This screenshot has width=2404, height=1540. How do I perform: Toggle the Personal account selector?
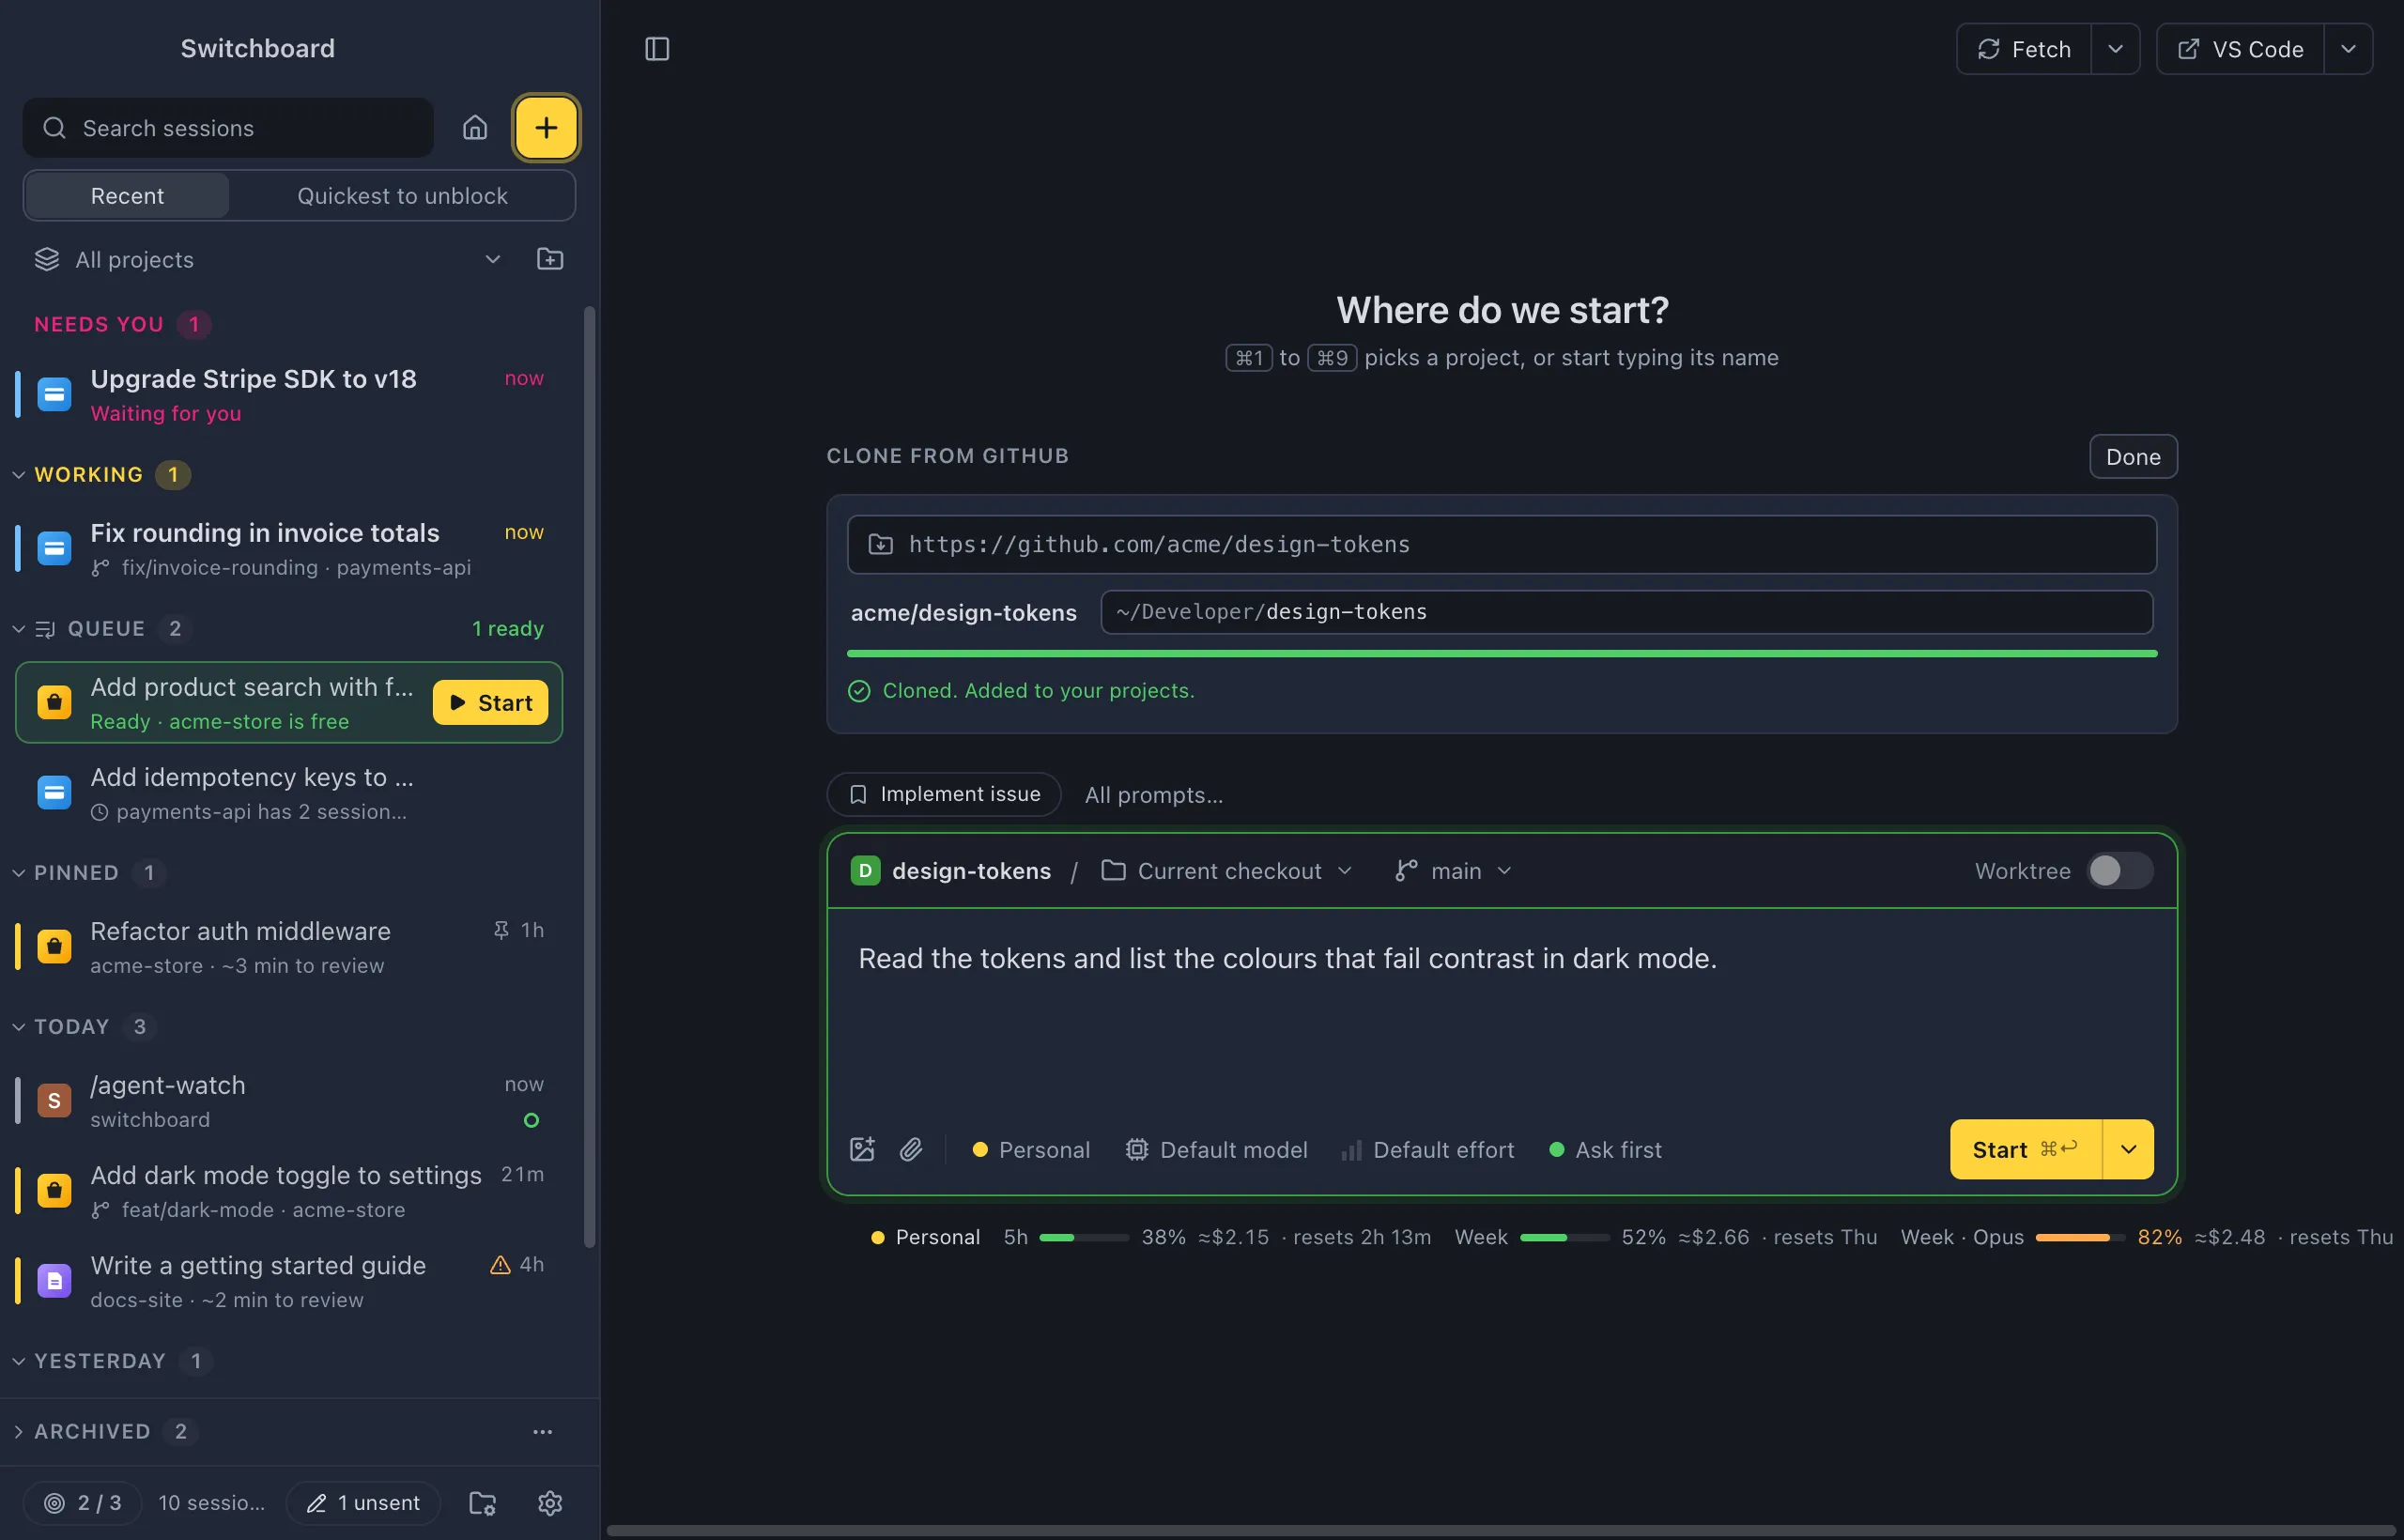pos(1031,1149)
